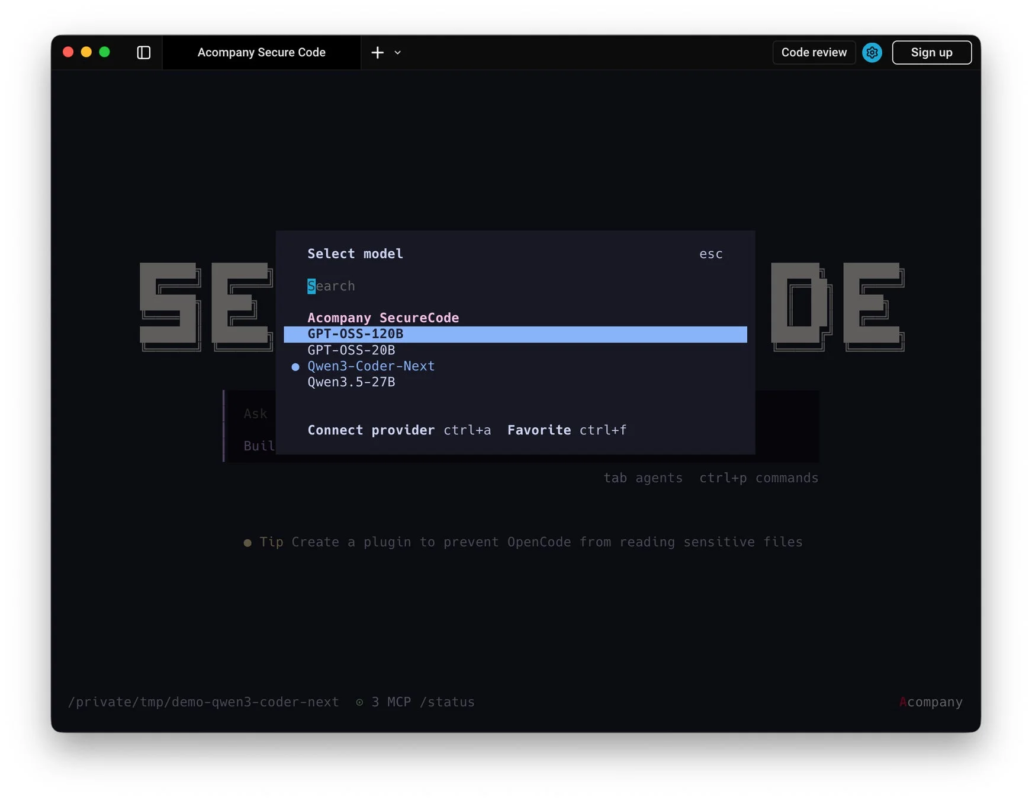Select the radio dot beside Qwen3-Coder-Next
Image resolution: width=1032 pixels, height=800 pixels.
tap(294, 366)
